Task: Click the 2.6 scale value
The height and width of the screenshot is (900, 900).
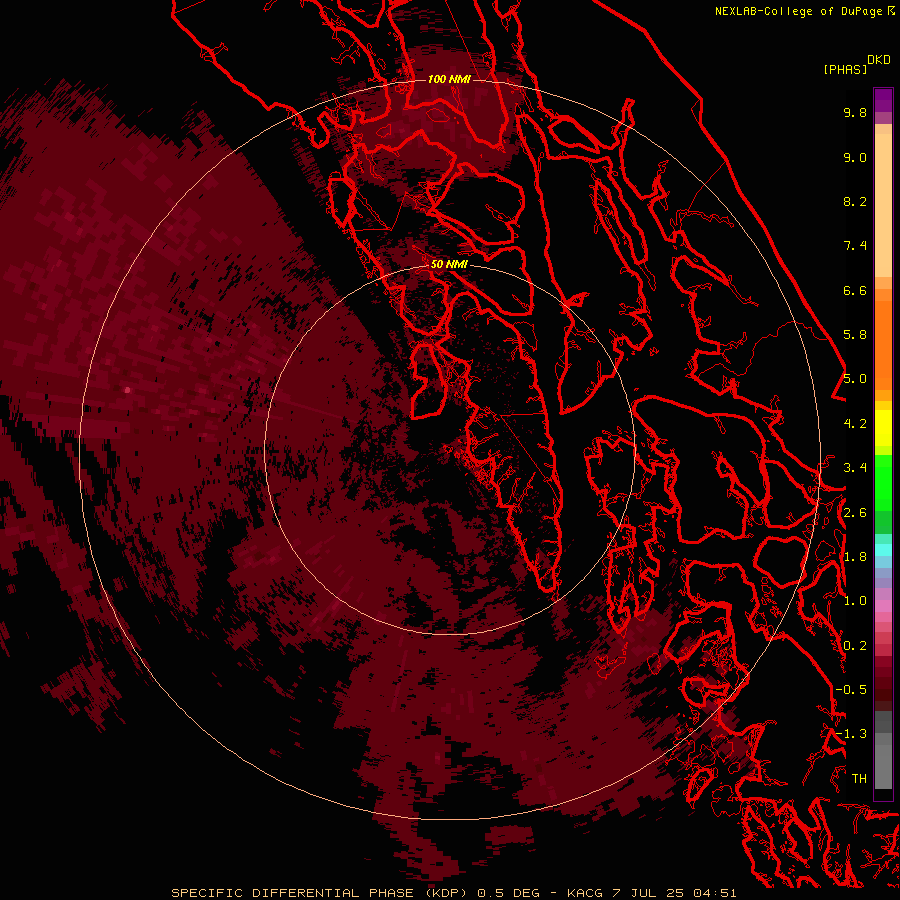Action: tap(855, 513)
